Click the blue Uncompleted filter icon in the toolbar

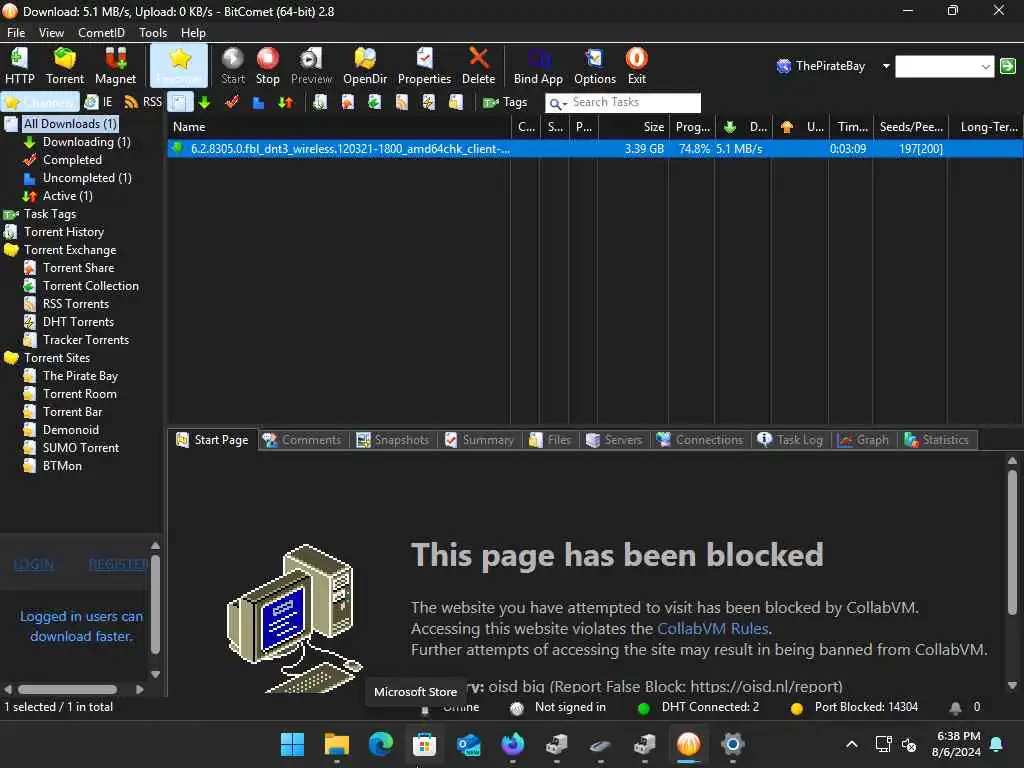point(258,103)
